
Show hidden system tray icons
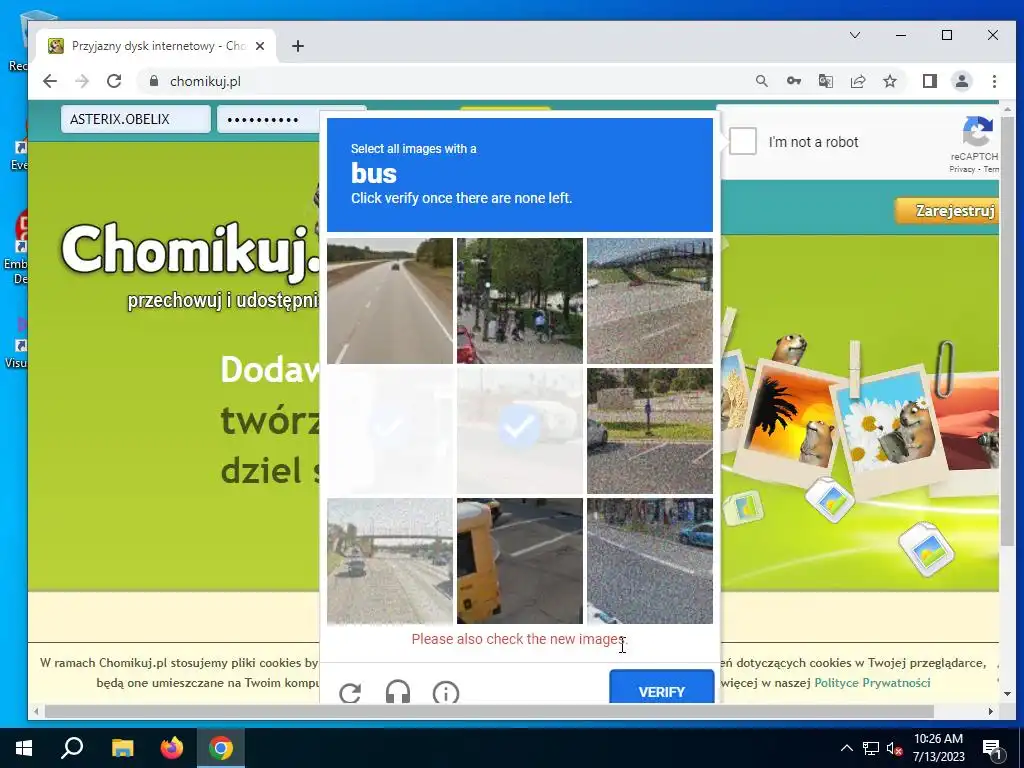(846, 748)
